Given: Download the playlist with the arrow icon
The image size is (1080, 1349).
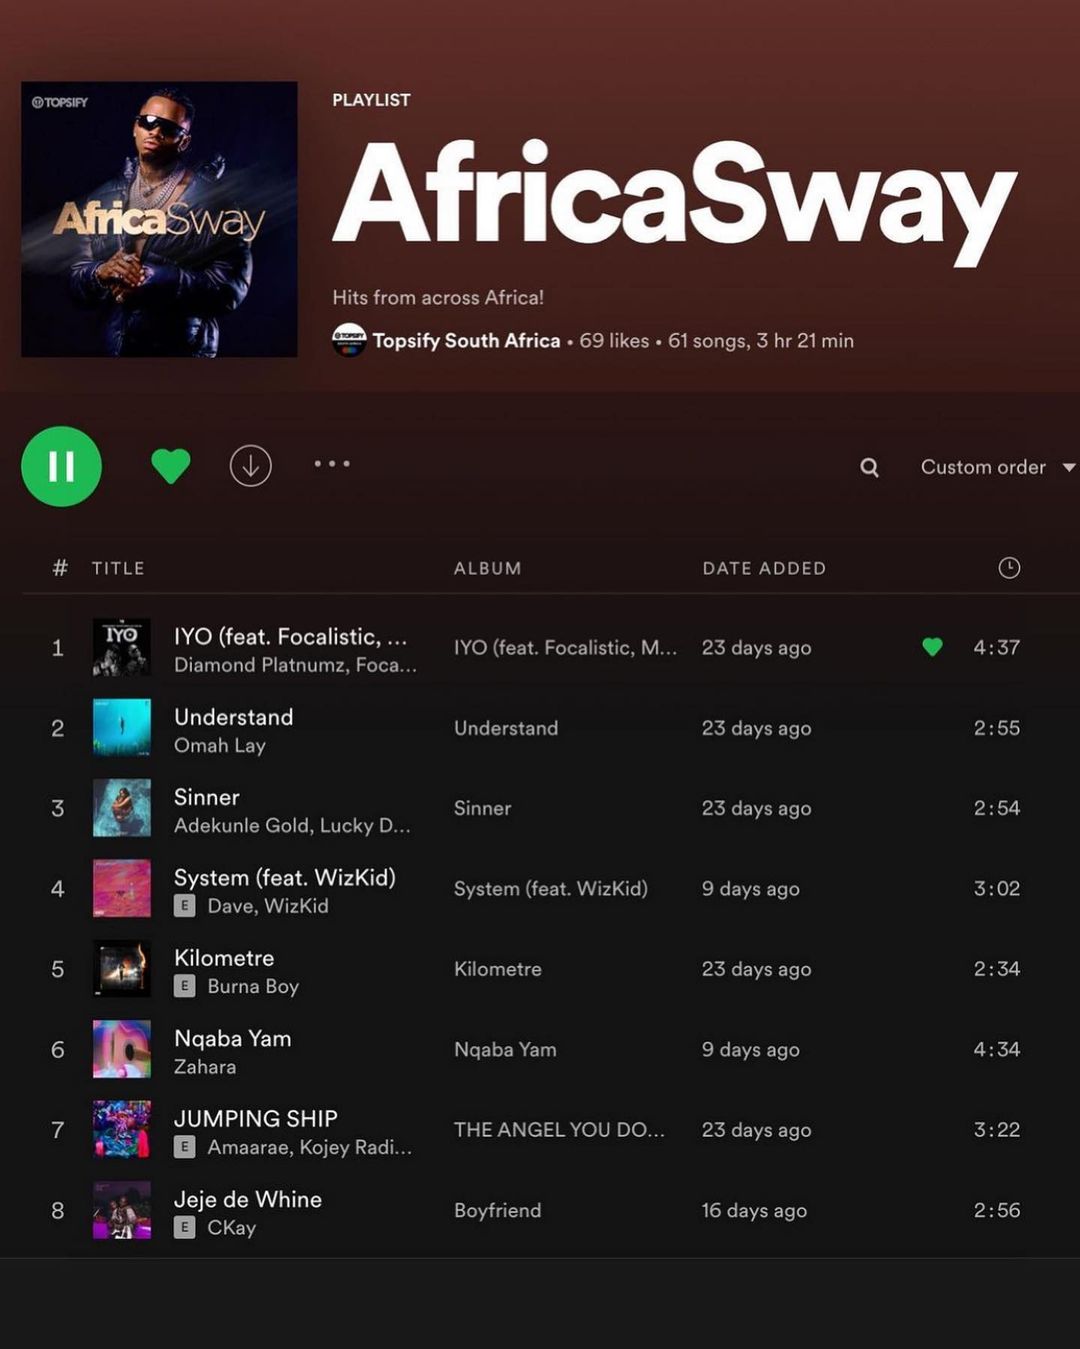Looking at the screenshot, I should (x=250, y=466).
